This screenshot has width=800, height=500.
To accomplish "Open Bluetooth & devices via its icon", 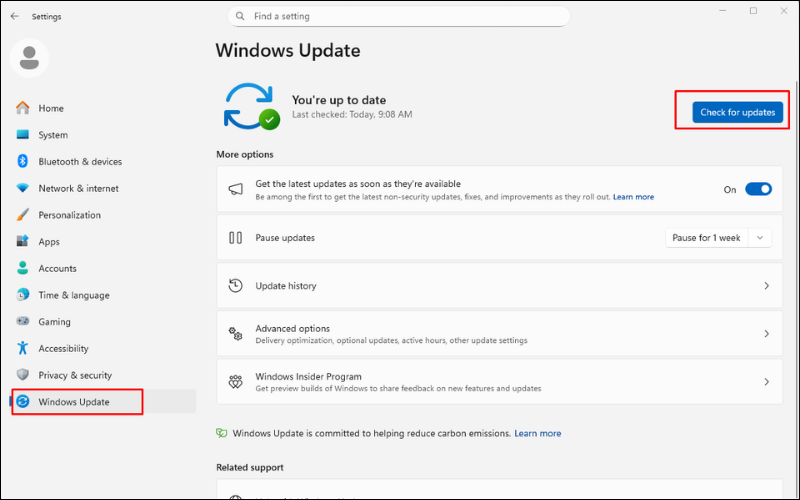I will point(23,162).
